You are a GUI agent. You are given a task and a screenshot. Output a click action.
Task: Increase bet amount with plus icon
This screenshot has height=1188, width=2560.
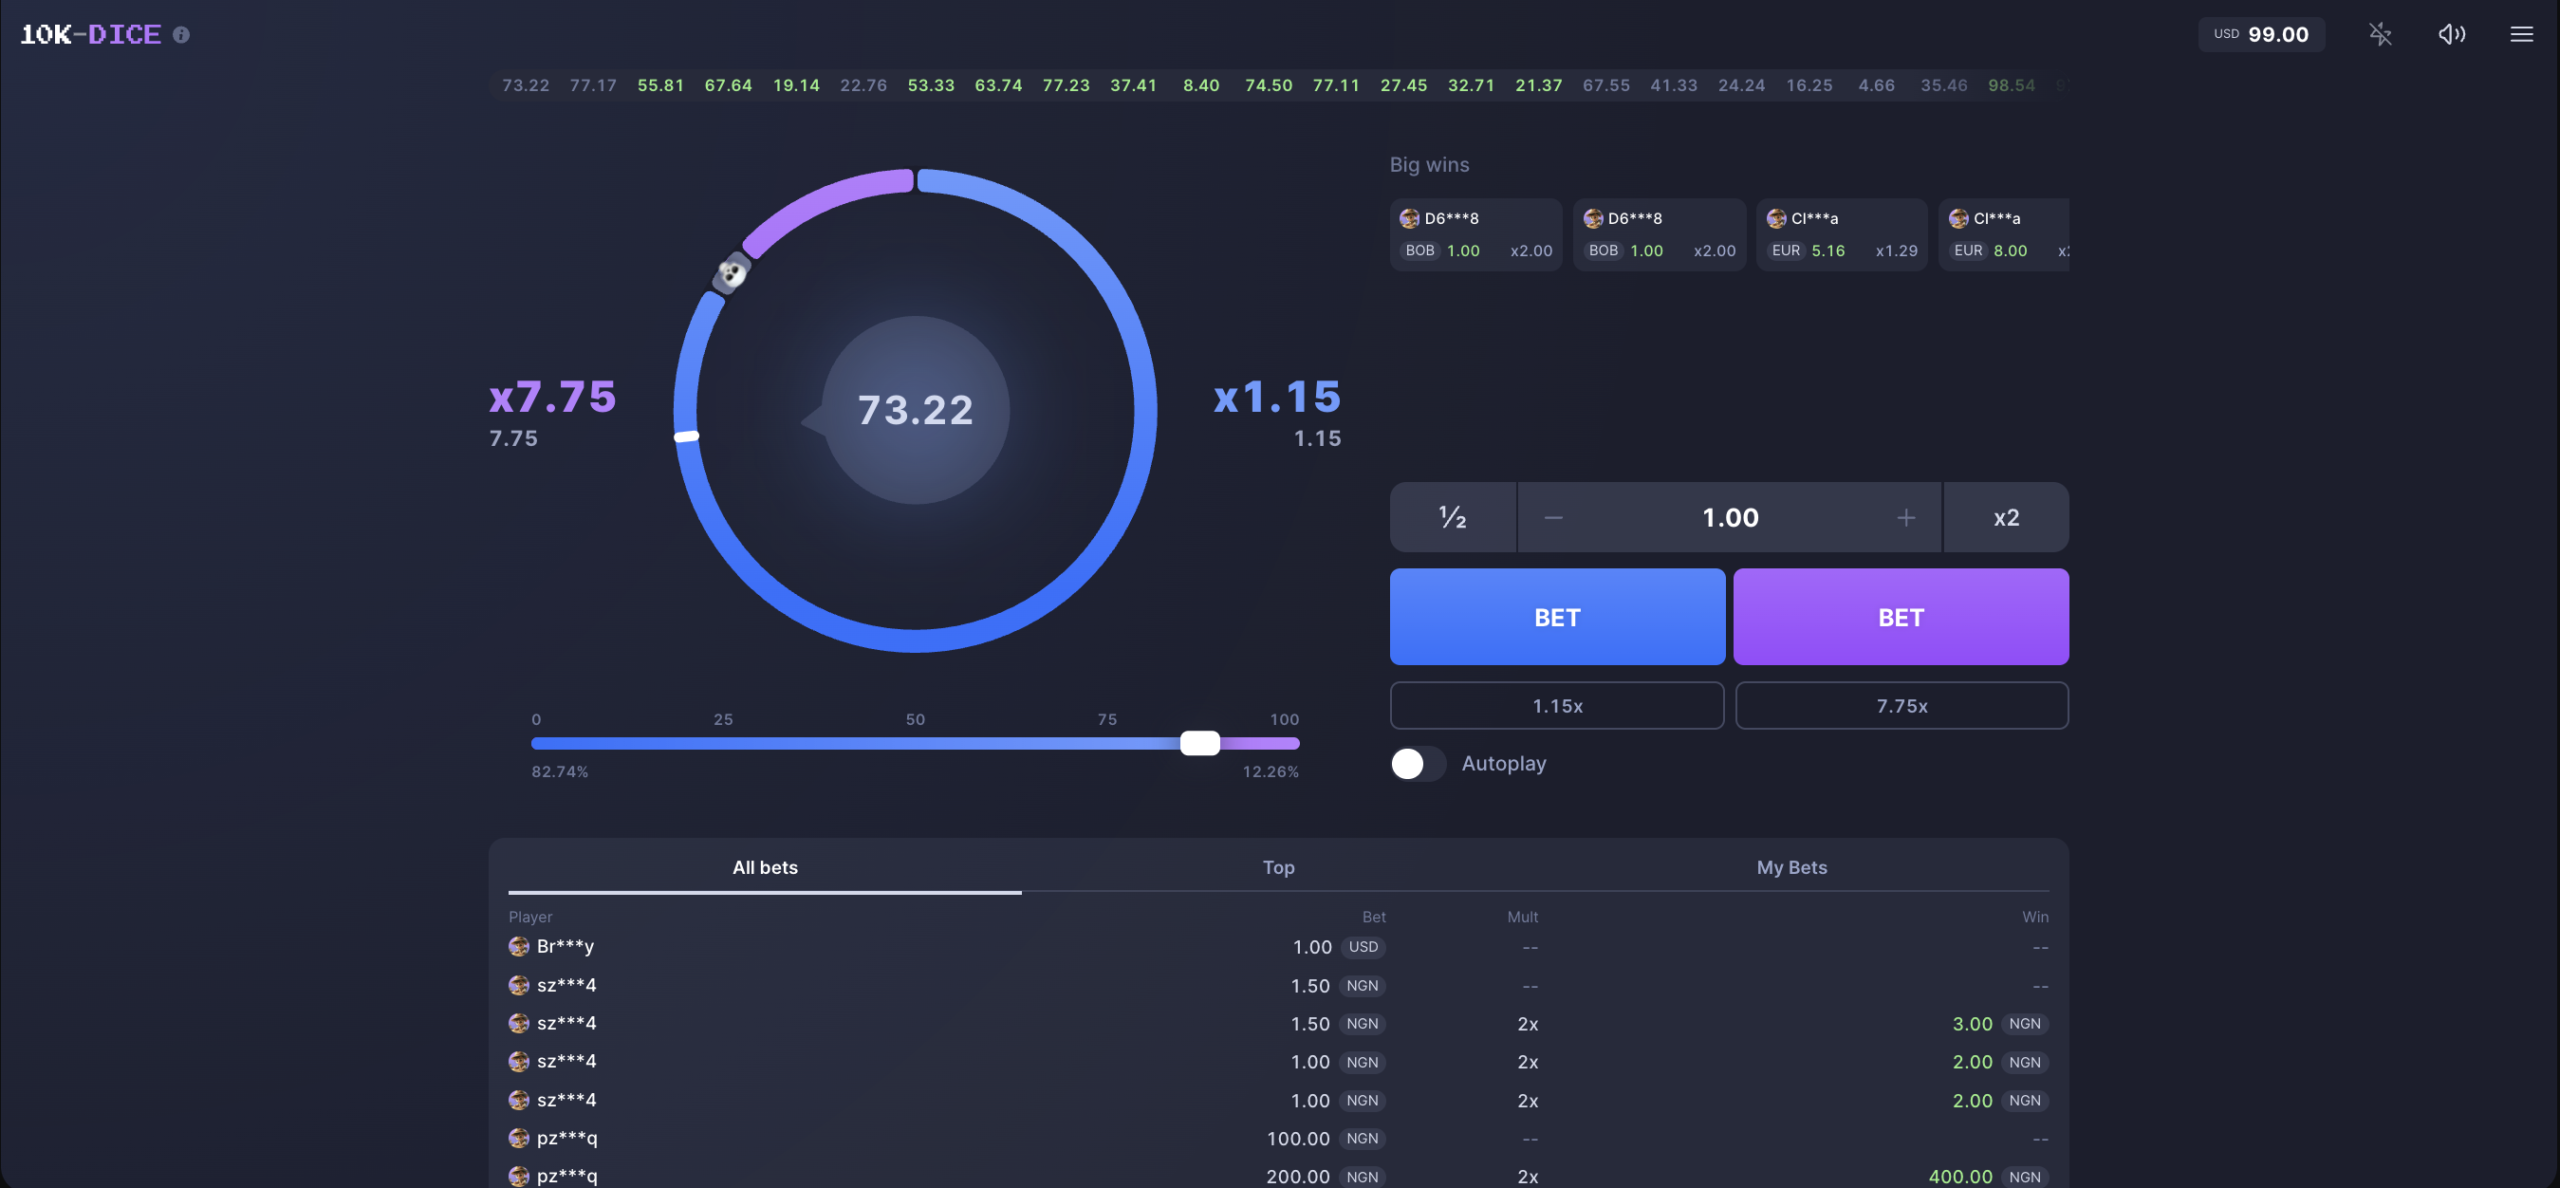coord(1906,517)
